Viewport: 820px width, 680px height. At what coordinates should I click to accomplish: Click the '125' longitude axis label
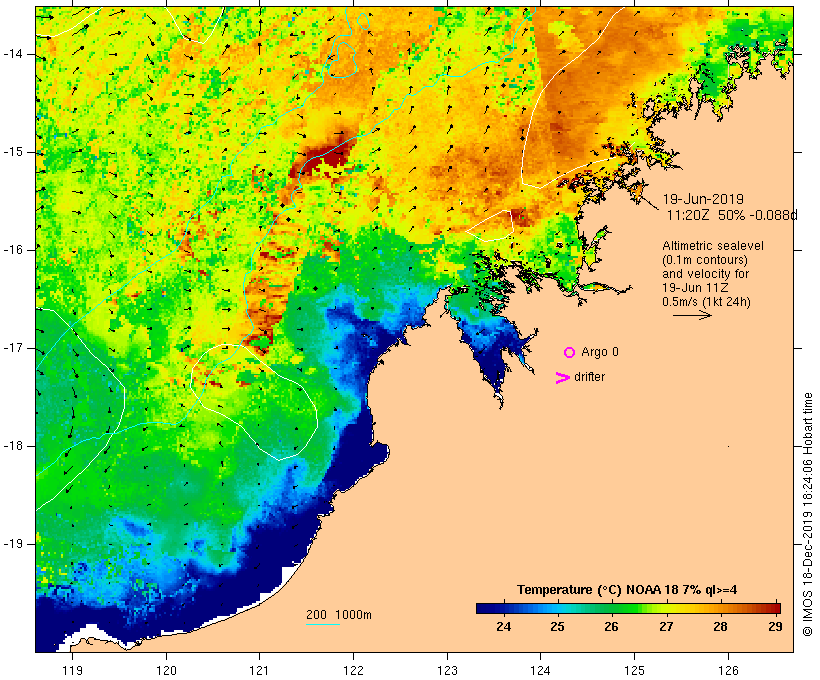635,670
